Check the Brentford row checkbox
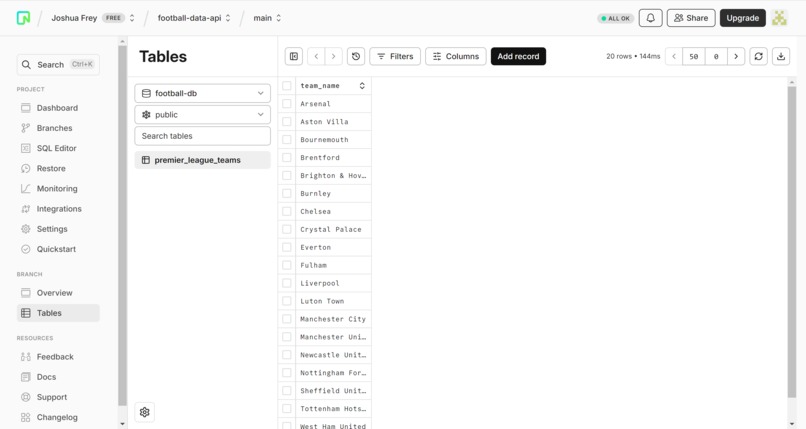 click(287, 158)
